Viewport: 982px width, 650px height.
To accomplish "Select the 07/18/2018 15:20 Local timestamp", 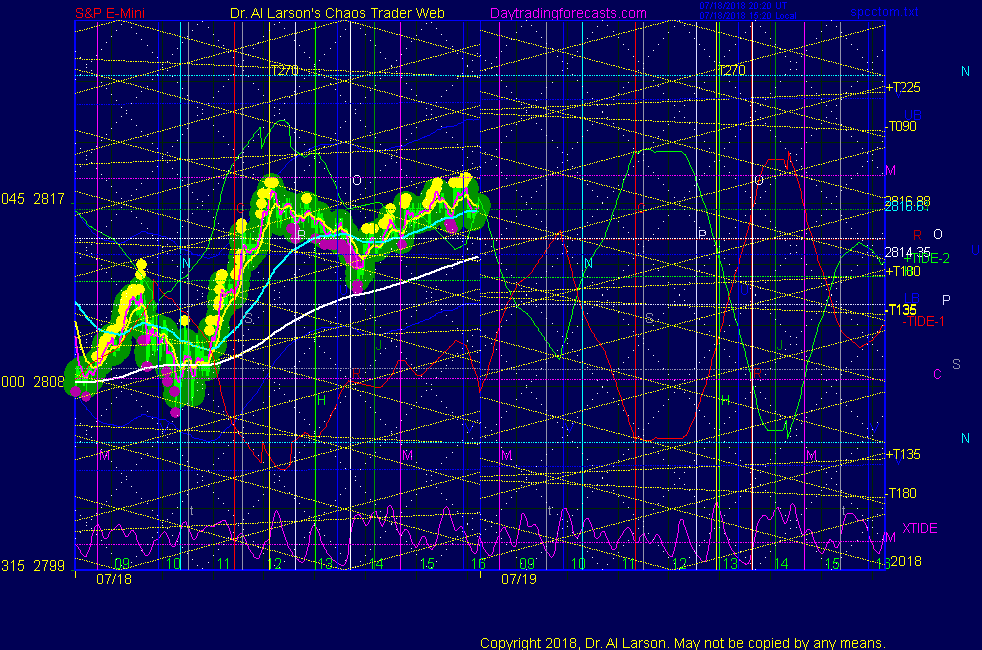I will pos(748,16).
